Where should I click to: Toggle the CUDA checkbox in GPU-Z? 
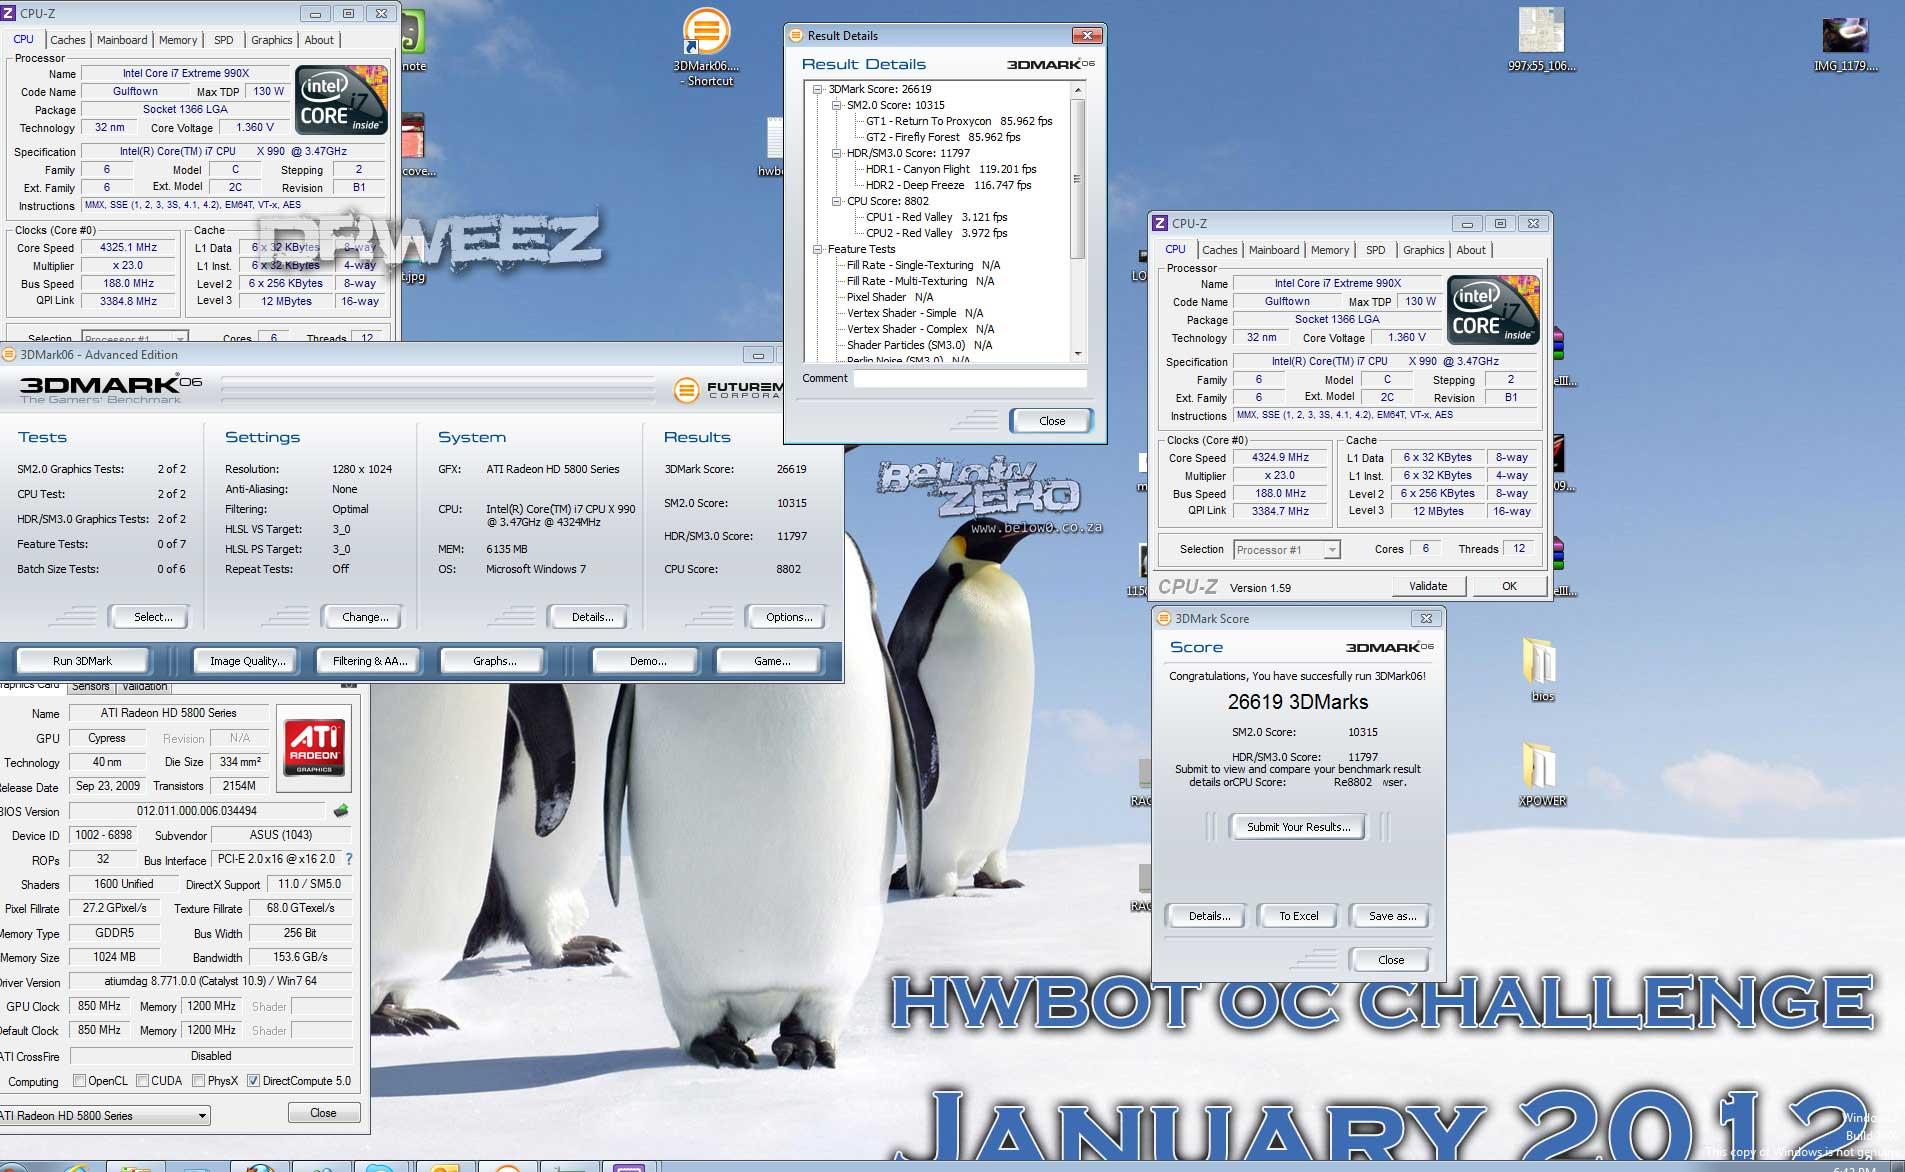pos(142,1080)
